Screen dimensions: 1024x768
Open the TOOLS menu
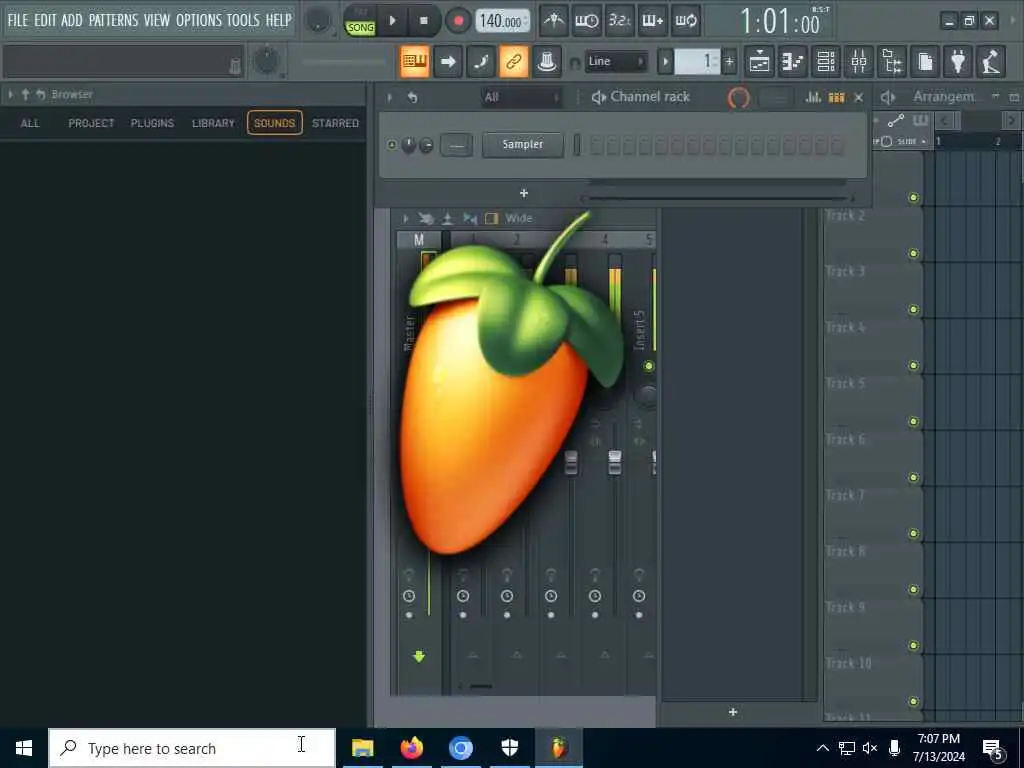(x=243, y=20)
